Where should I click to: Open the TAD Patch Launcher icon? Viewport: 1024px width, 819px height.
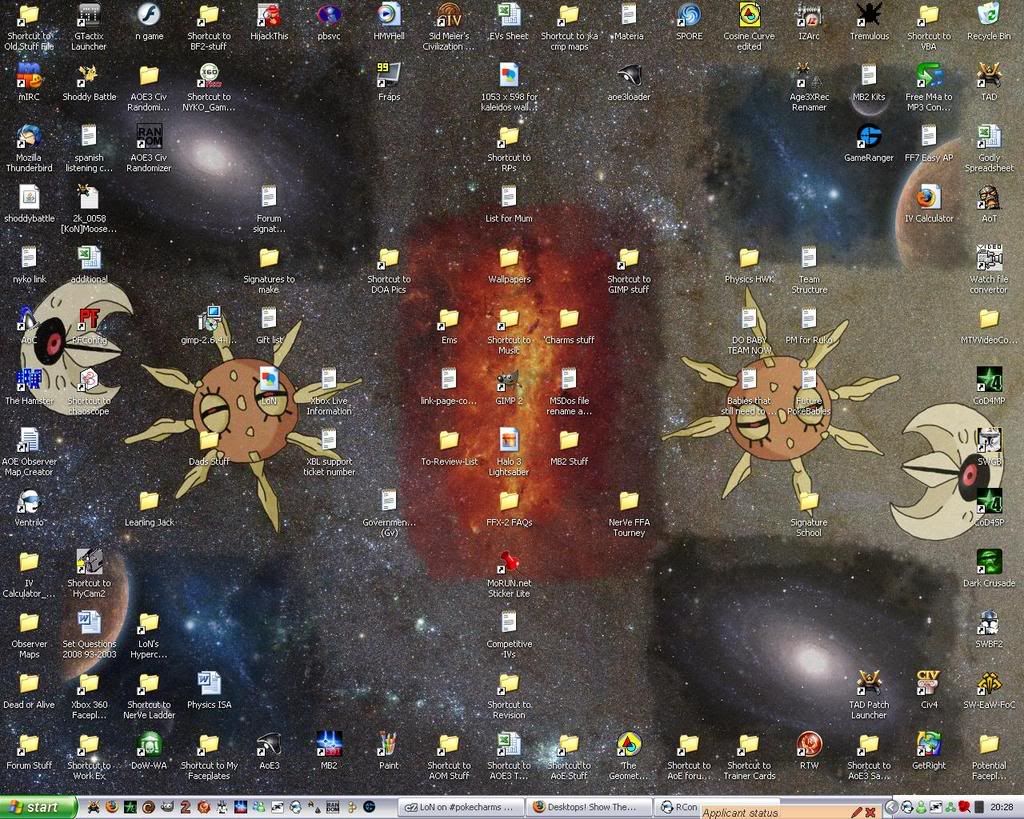pos(869,683)
